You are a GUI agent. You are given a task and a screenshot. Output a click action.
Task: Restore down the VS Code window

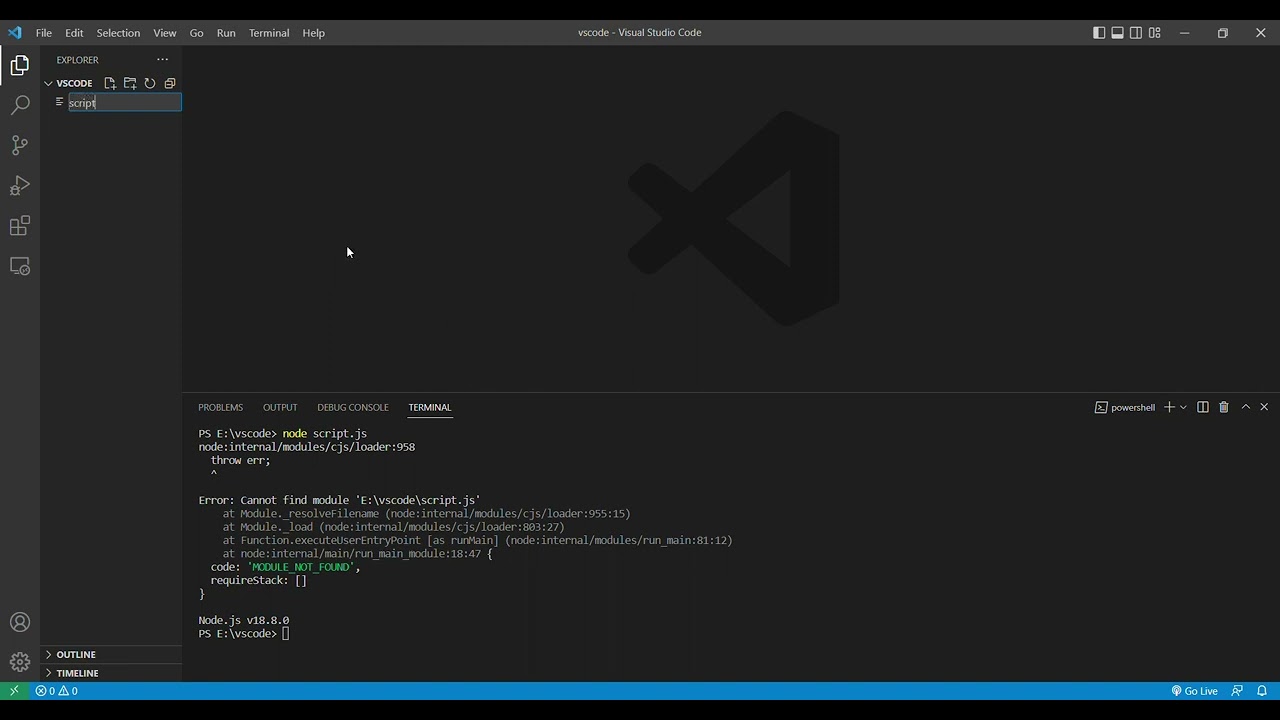pos(1223,33)
